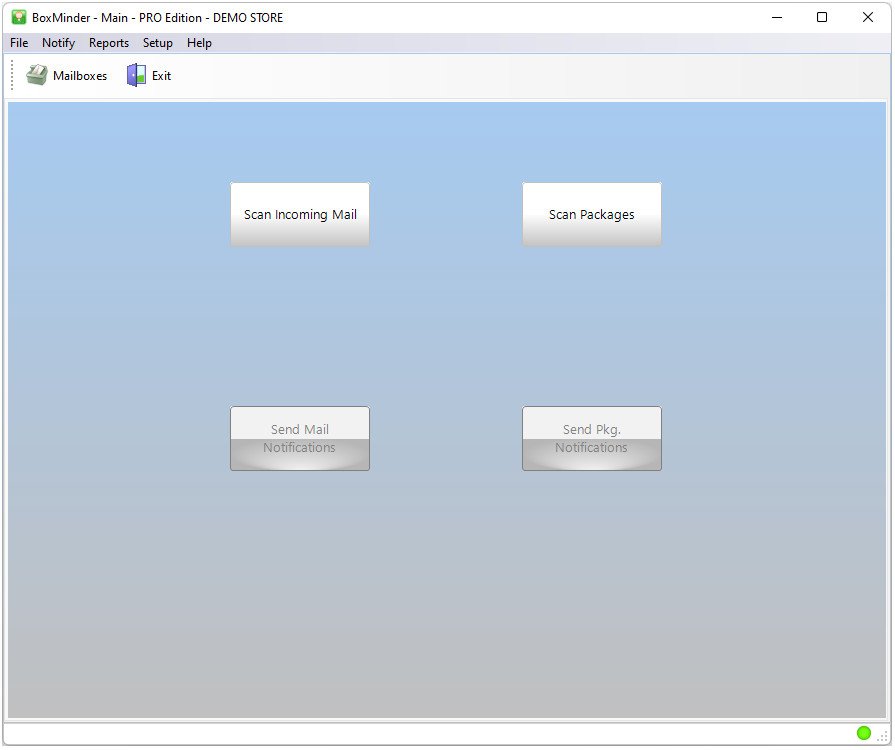
Task: Click the Send Mail Notifications button
Action: pyautogui.click(x=300, y=438)
